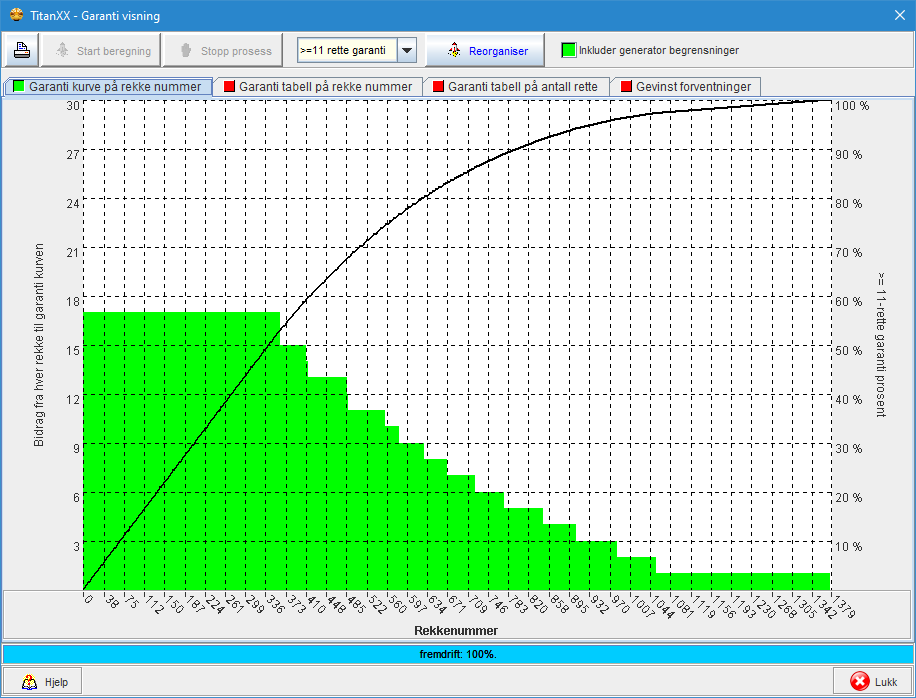Click the Hjelp book icon
The image size is (916, 698).
coord(29,682)
